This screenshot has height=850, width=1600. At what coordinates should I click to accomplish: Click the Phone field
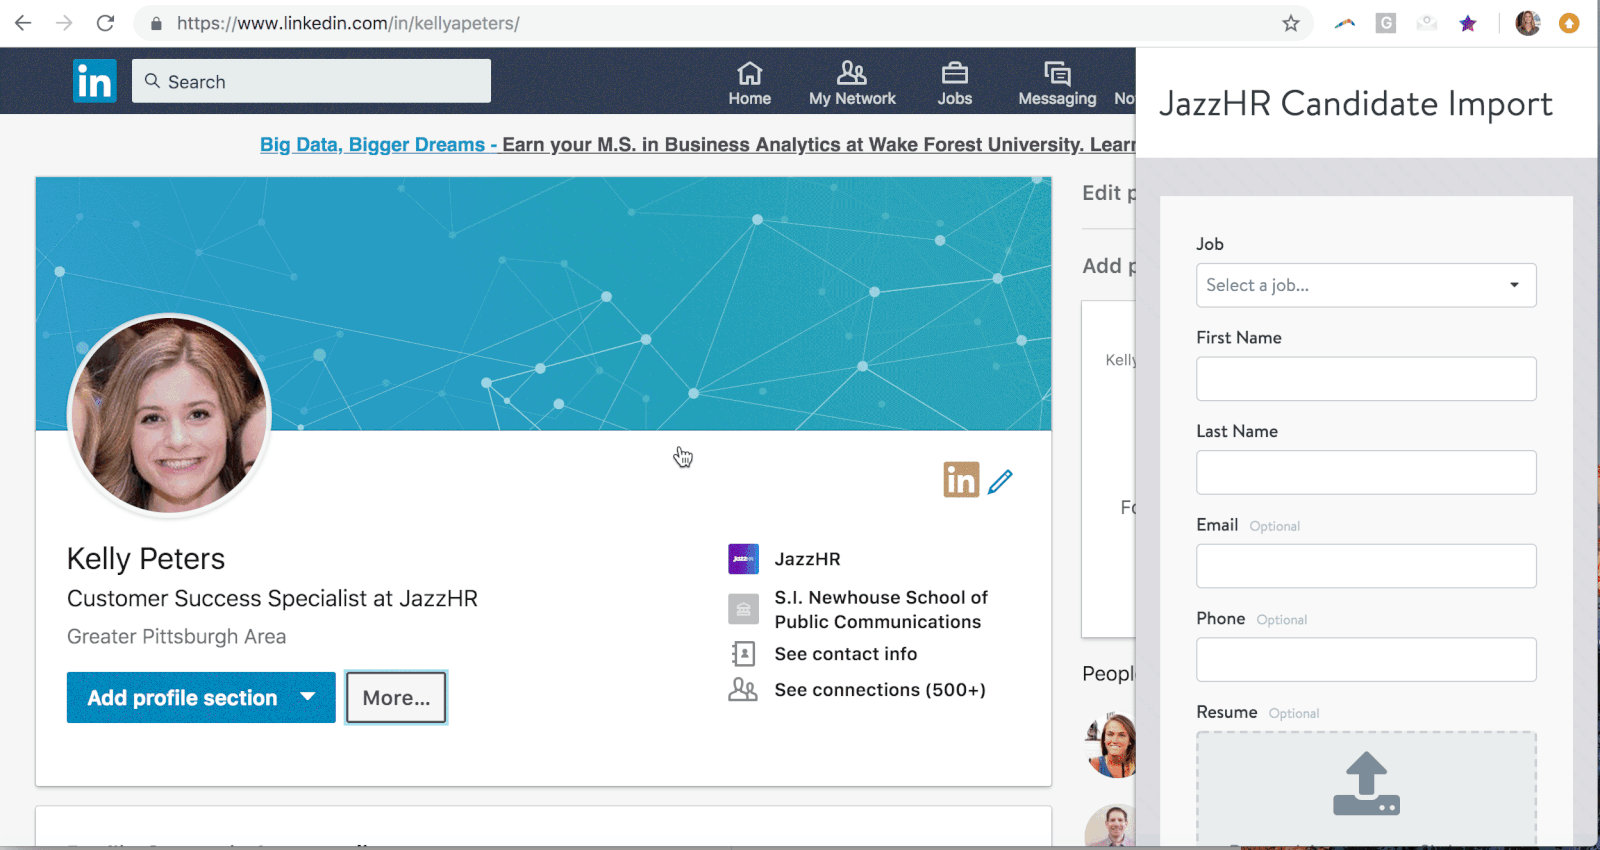(x=1366, y=660)
